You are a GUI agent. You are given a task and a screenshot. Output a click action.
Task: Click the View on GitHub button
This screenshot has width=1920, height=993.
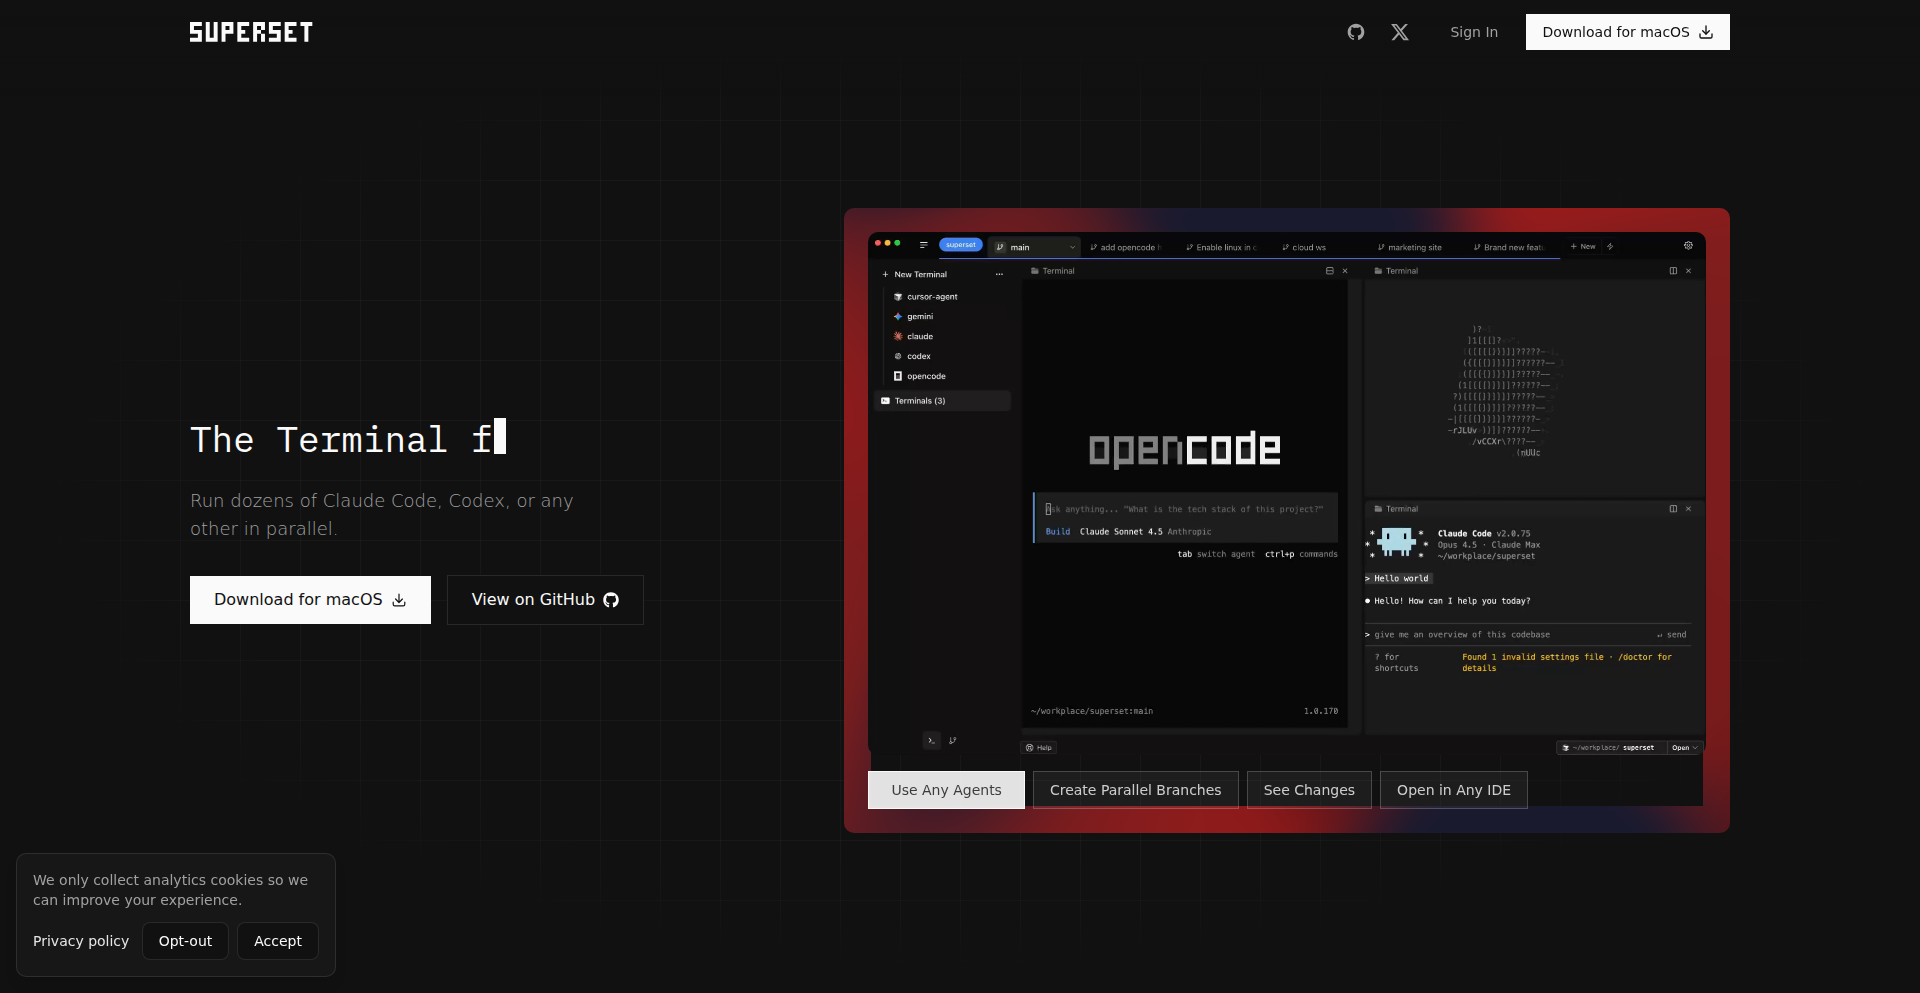(545, 600)
